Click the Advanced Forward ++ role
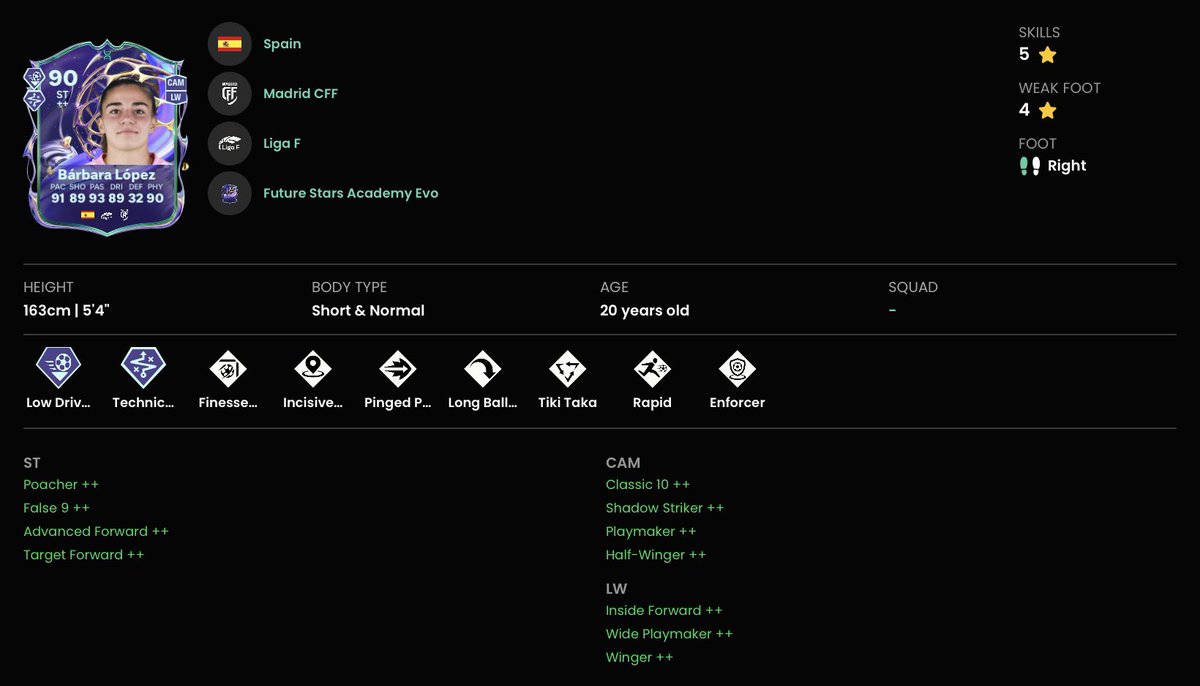 coord(96,531)
